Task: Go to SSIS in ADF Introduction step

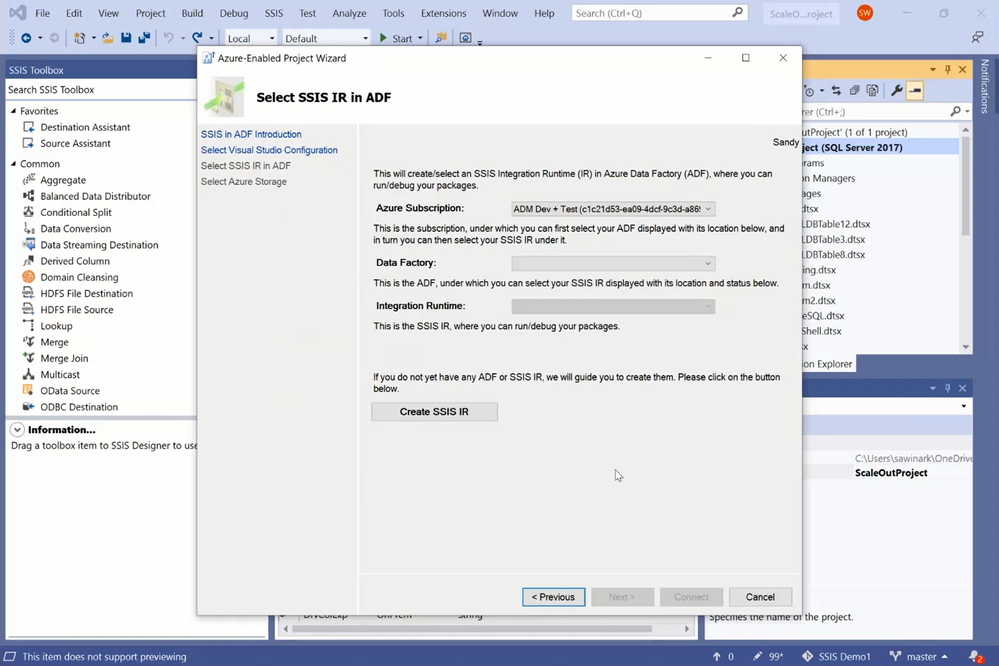Action: (251, 134)
